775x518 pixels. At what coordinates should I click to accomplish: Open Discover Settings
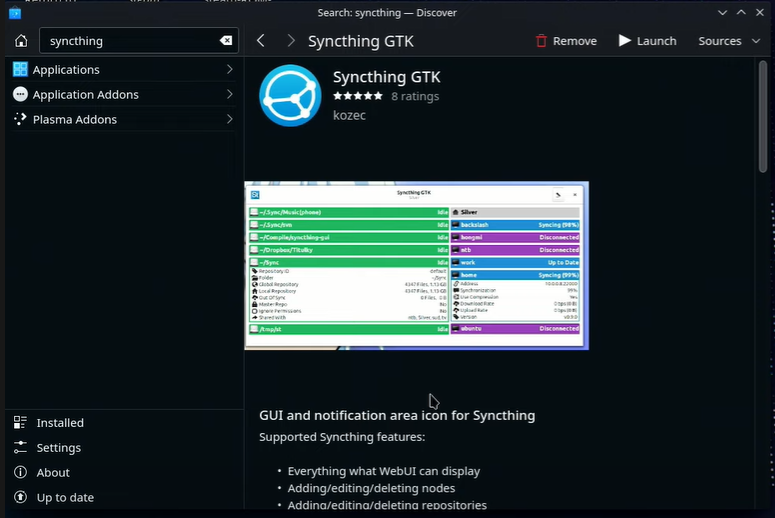click(x=125, y=447)
